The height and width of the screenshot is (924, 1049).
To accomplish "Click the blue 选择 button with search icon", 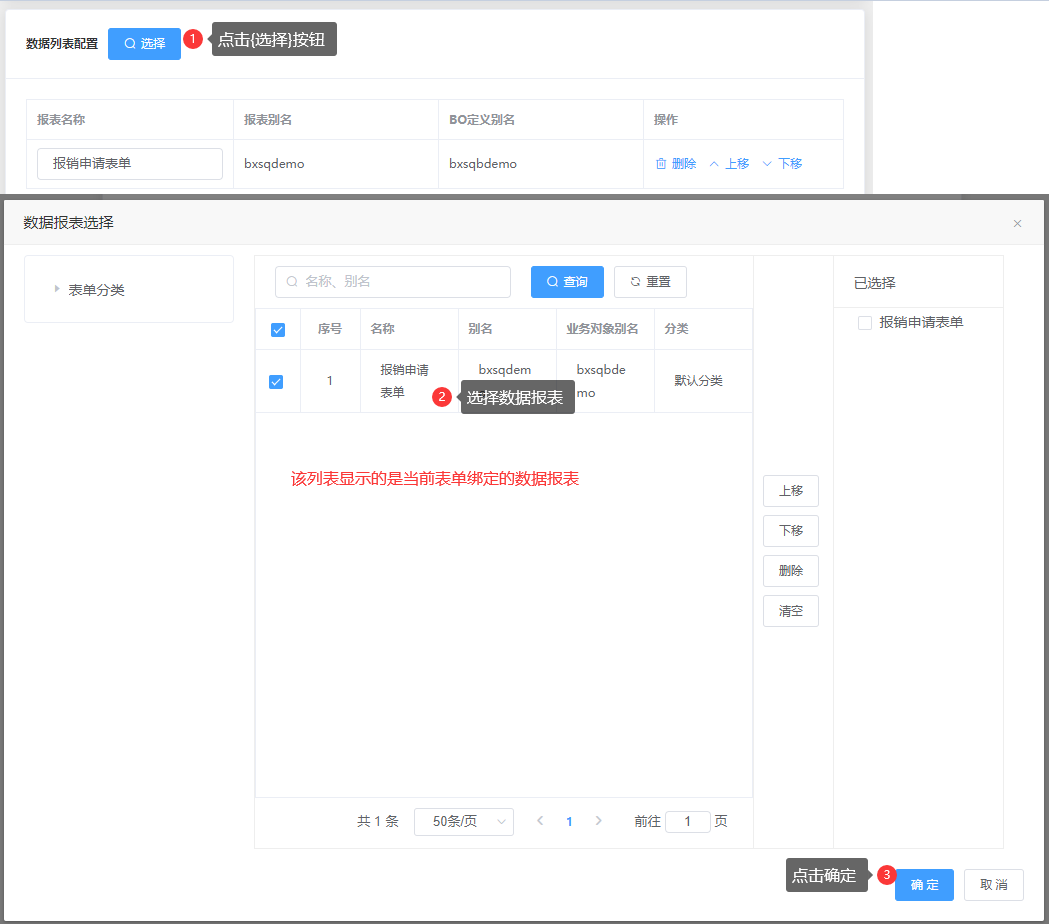I will [x=144, y=44].
